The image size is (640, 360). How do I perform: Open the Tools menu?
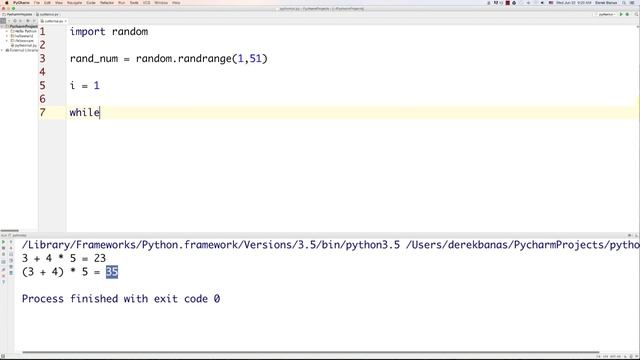(134, 3)
